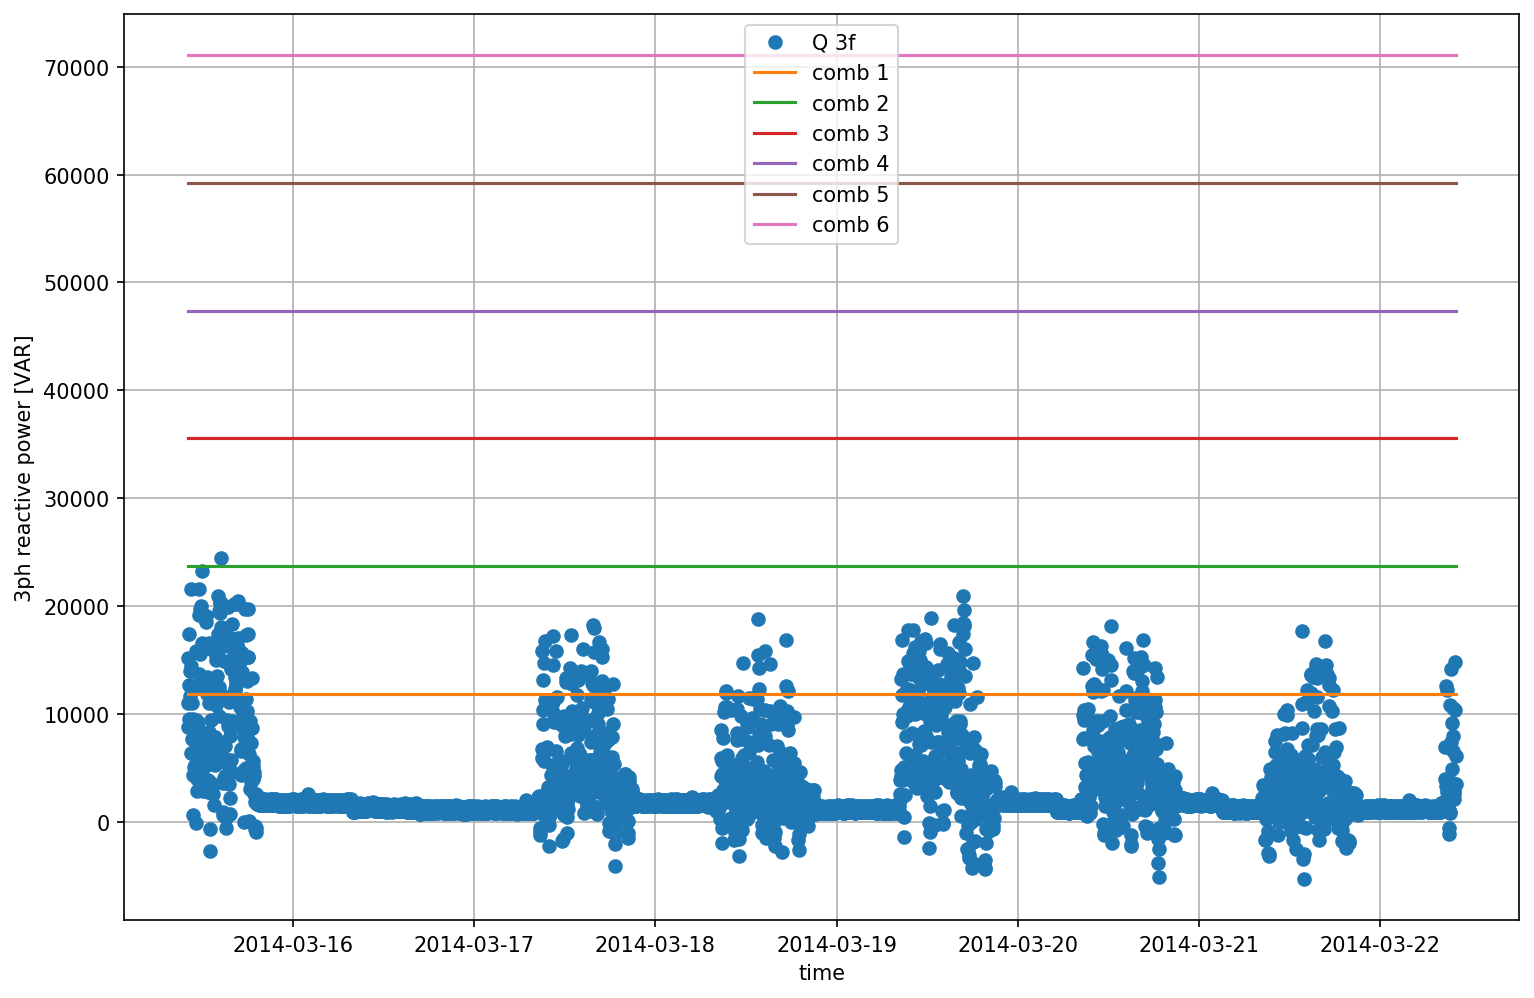Viewport: 1534px width, 998px height.
Task: Select the 30000 y-axis tick label
Action: pos(76,499)
